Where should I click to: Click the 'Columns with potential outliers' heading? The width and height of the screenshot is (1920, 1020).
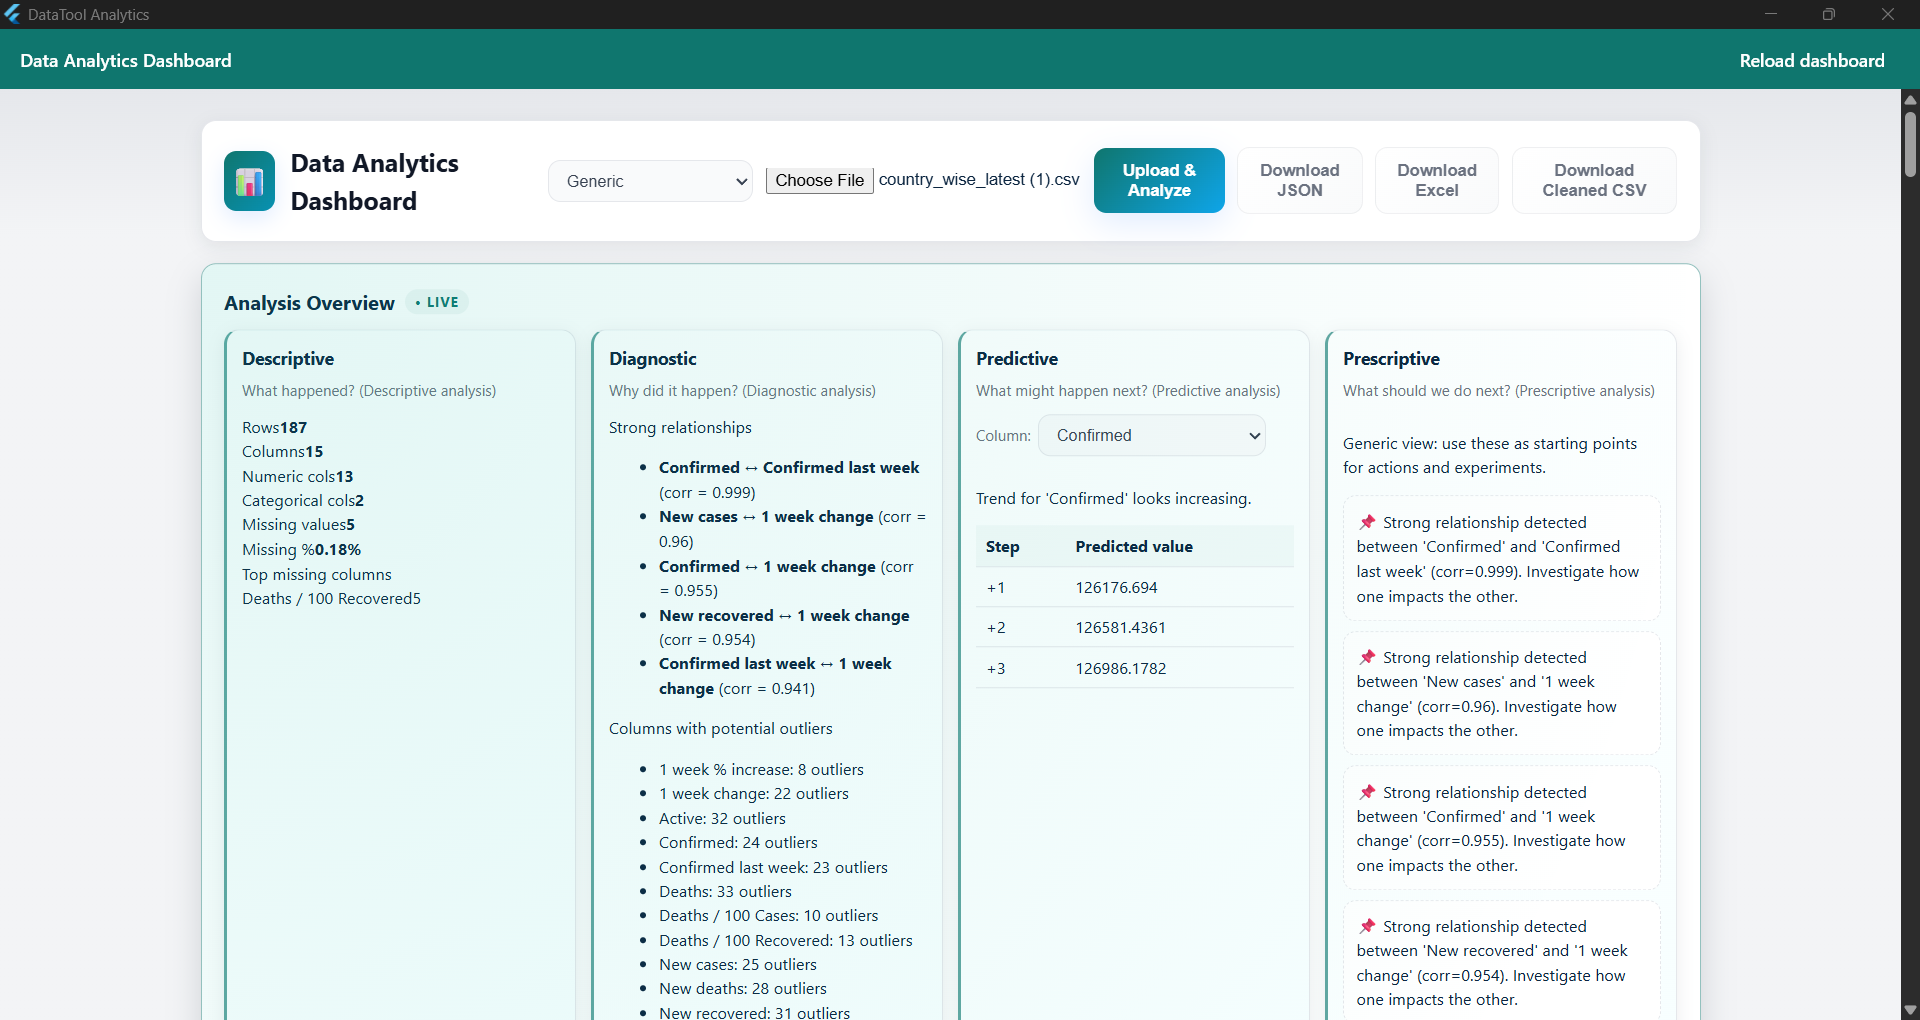click(720, 728)
